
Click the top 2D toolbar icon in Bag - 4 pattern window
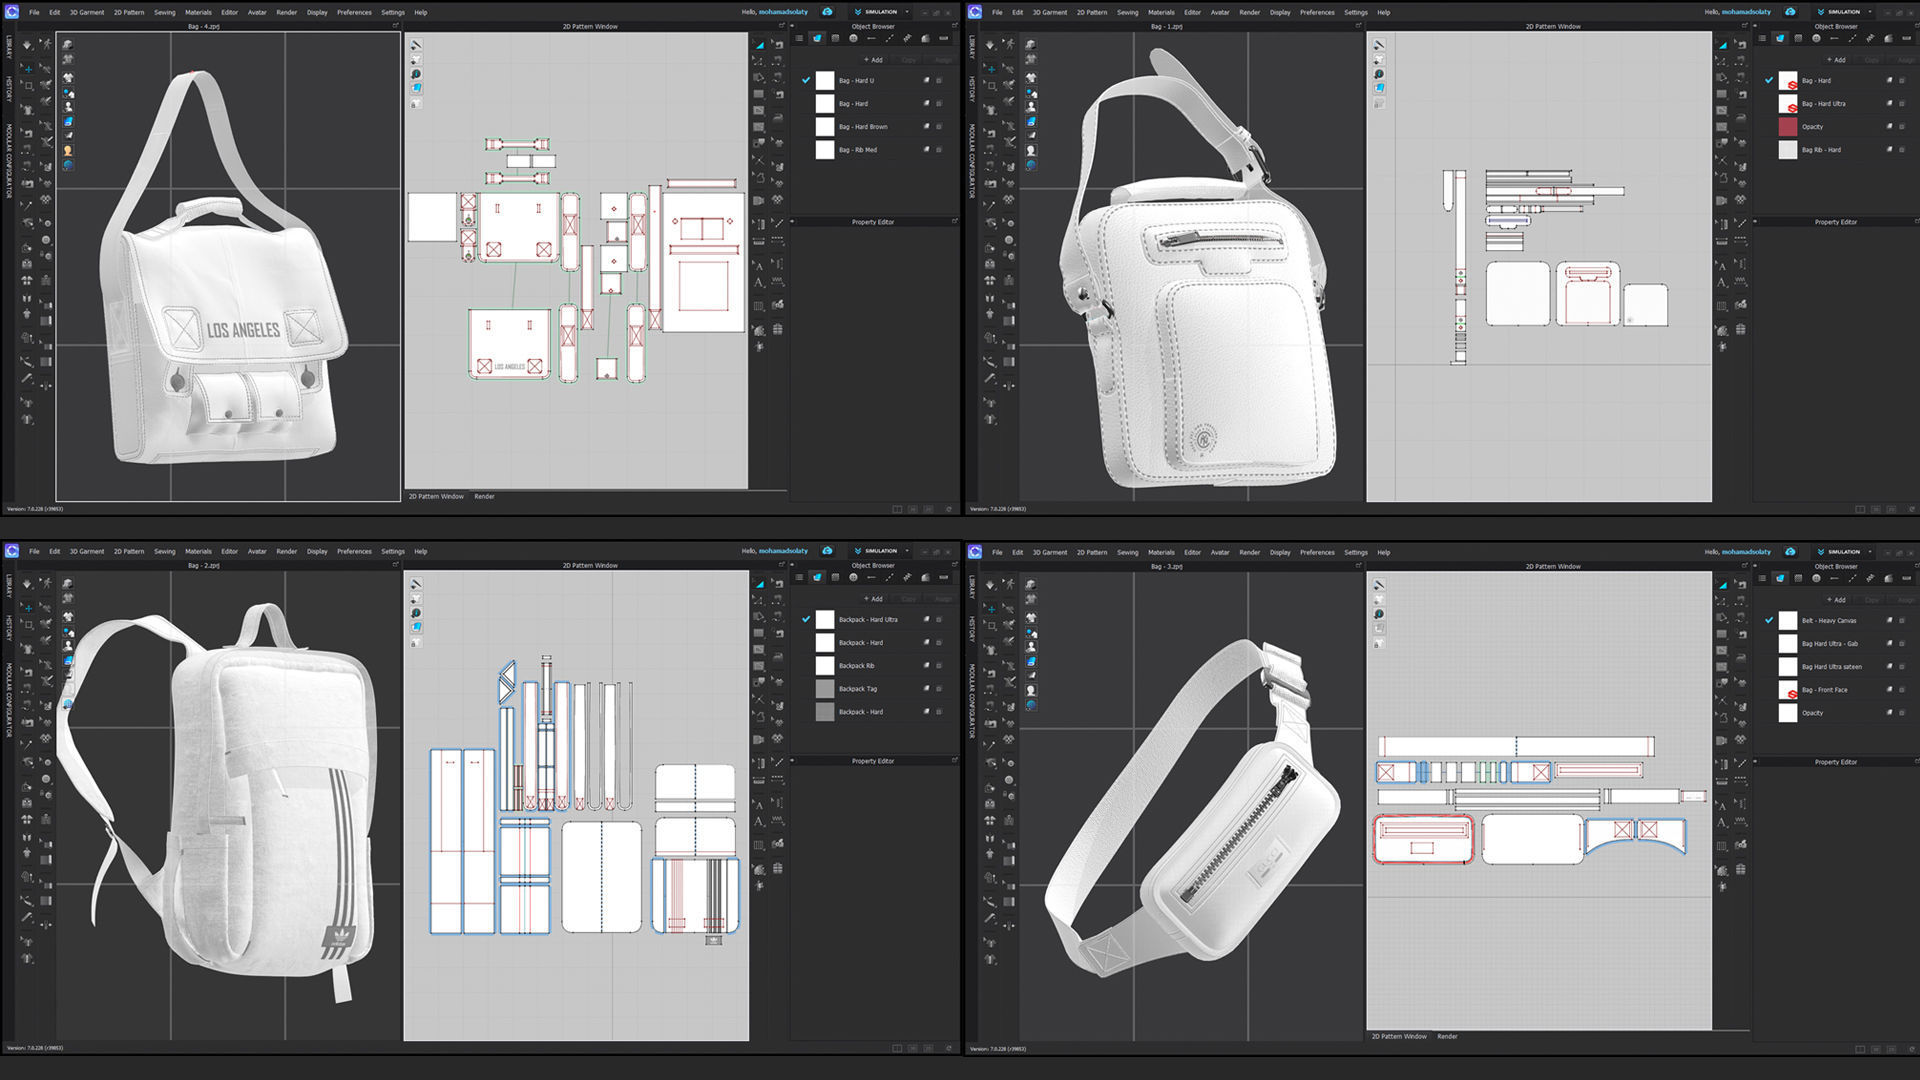tap(416, 45)
